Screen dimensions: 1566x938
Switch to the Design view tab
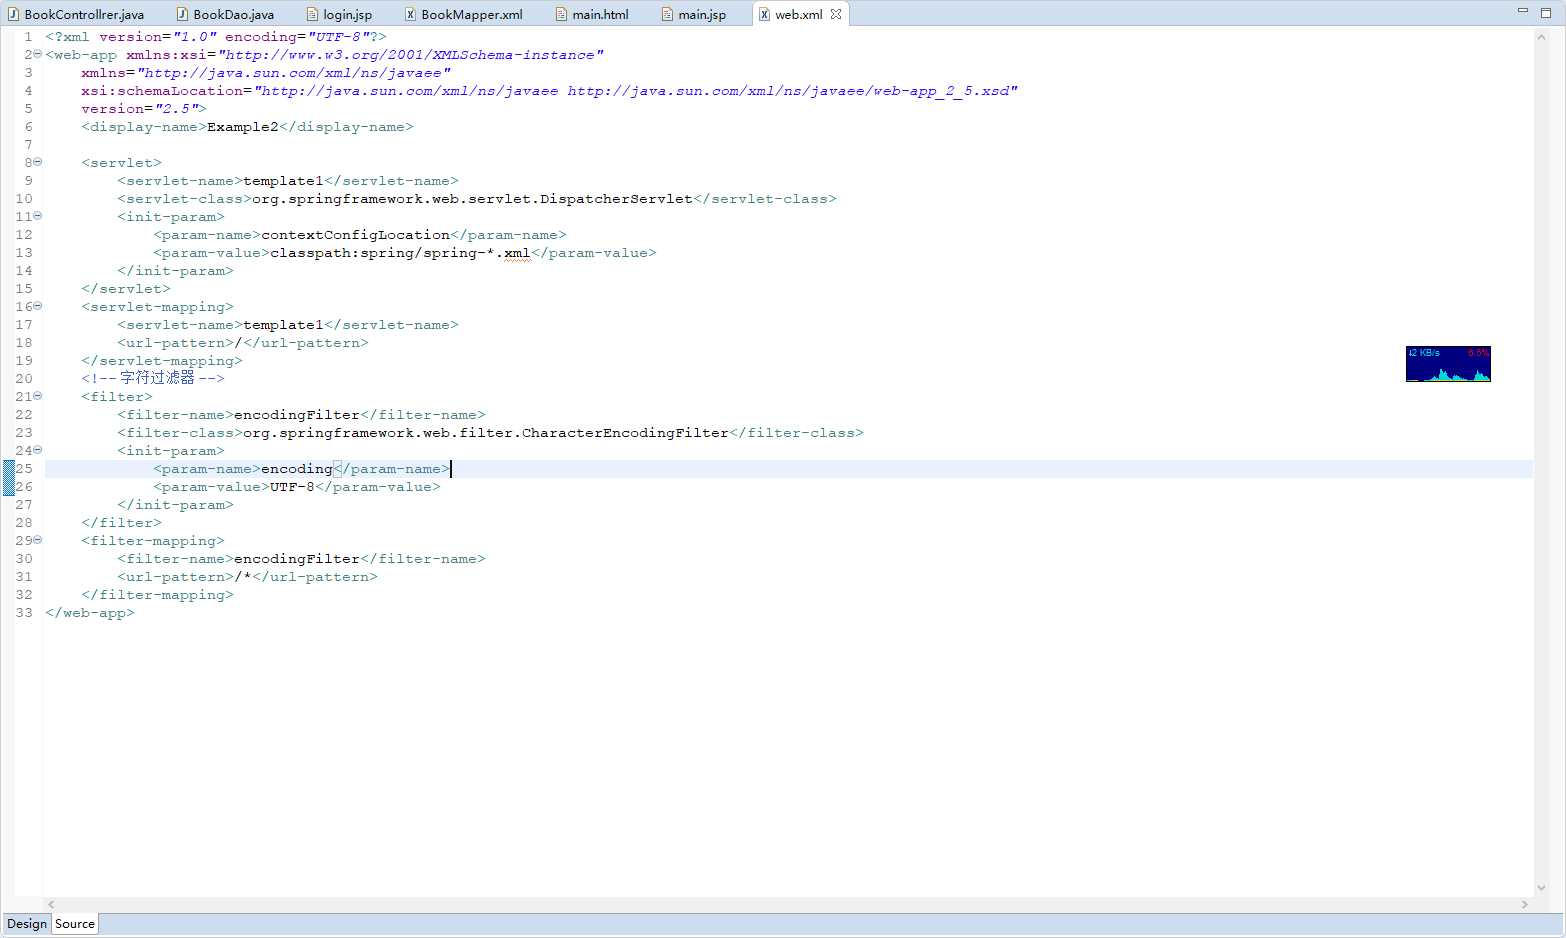[27, 924]
